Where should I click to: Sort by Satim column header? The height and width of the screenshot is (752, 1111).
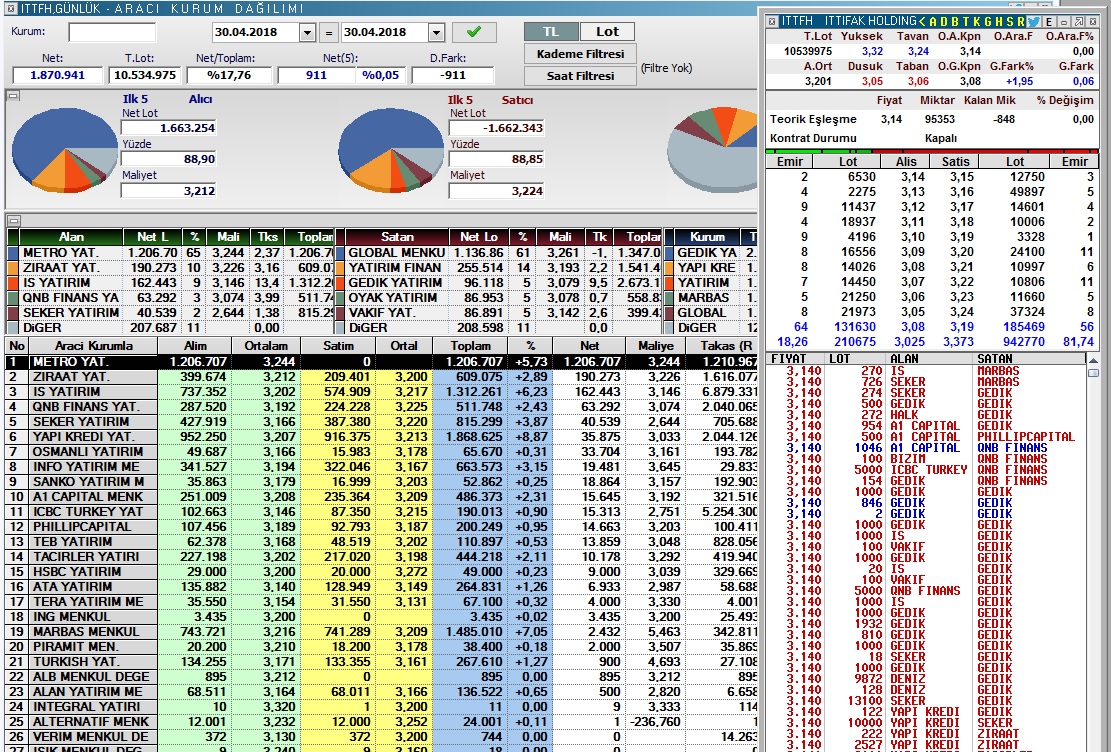tap(338, 346)
